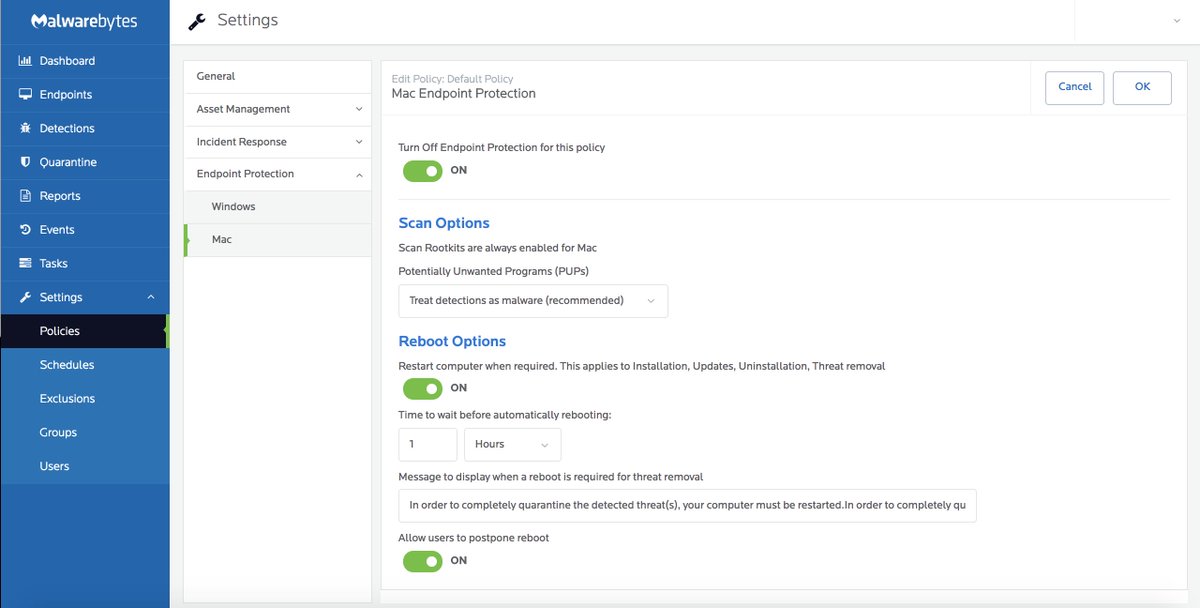Open the Dashboard page
Screen dimensions: 1200x608
click(85, 61)
